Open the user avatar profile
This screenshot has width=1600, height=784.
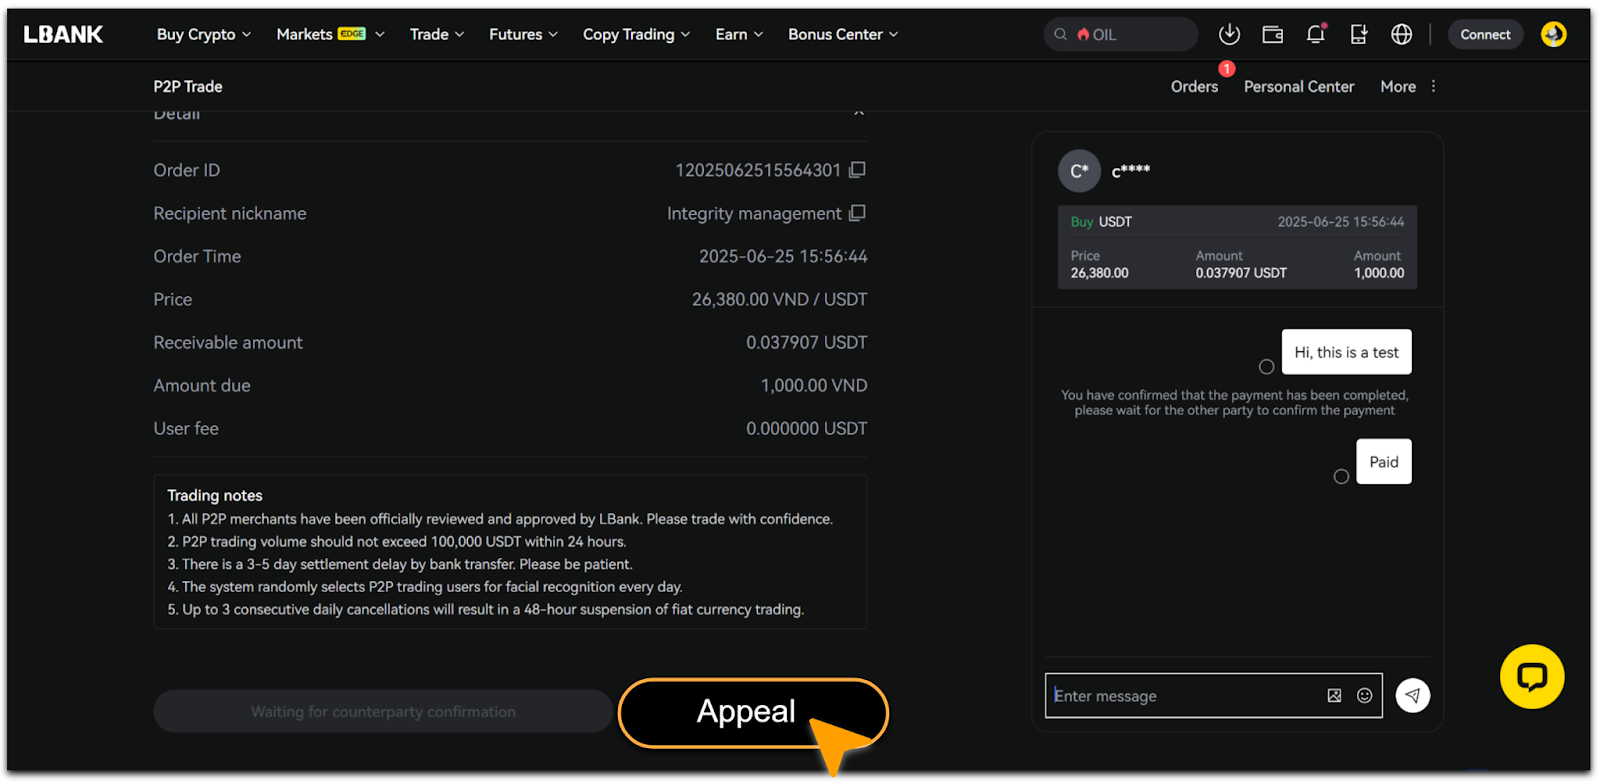pos(1553,34)
